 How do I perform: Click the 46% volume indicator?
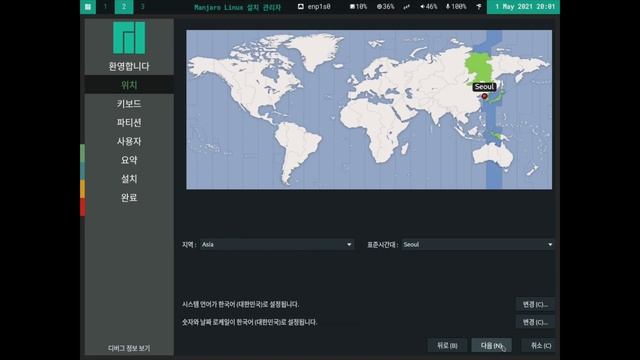click(x=429, y=7)
